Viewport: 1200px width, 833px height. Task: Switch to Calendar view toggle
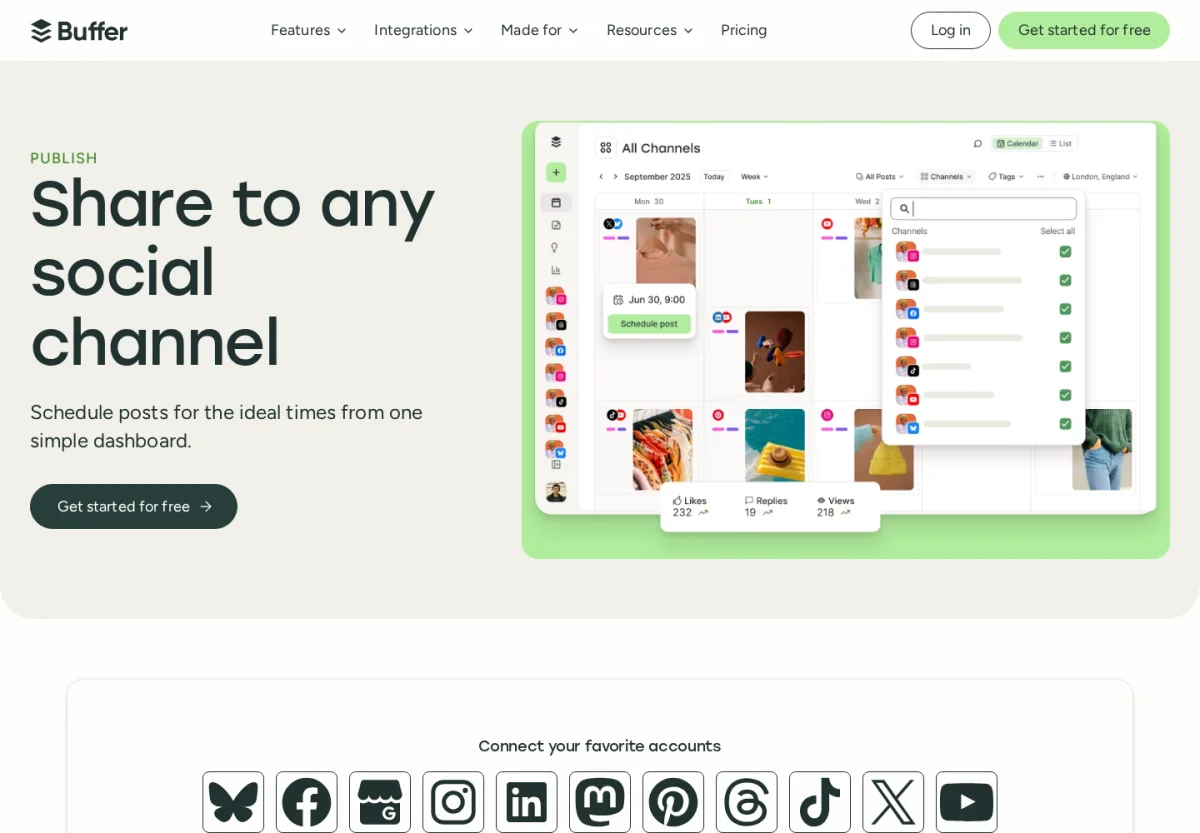pos(1017,144)
